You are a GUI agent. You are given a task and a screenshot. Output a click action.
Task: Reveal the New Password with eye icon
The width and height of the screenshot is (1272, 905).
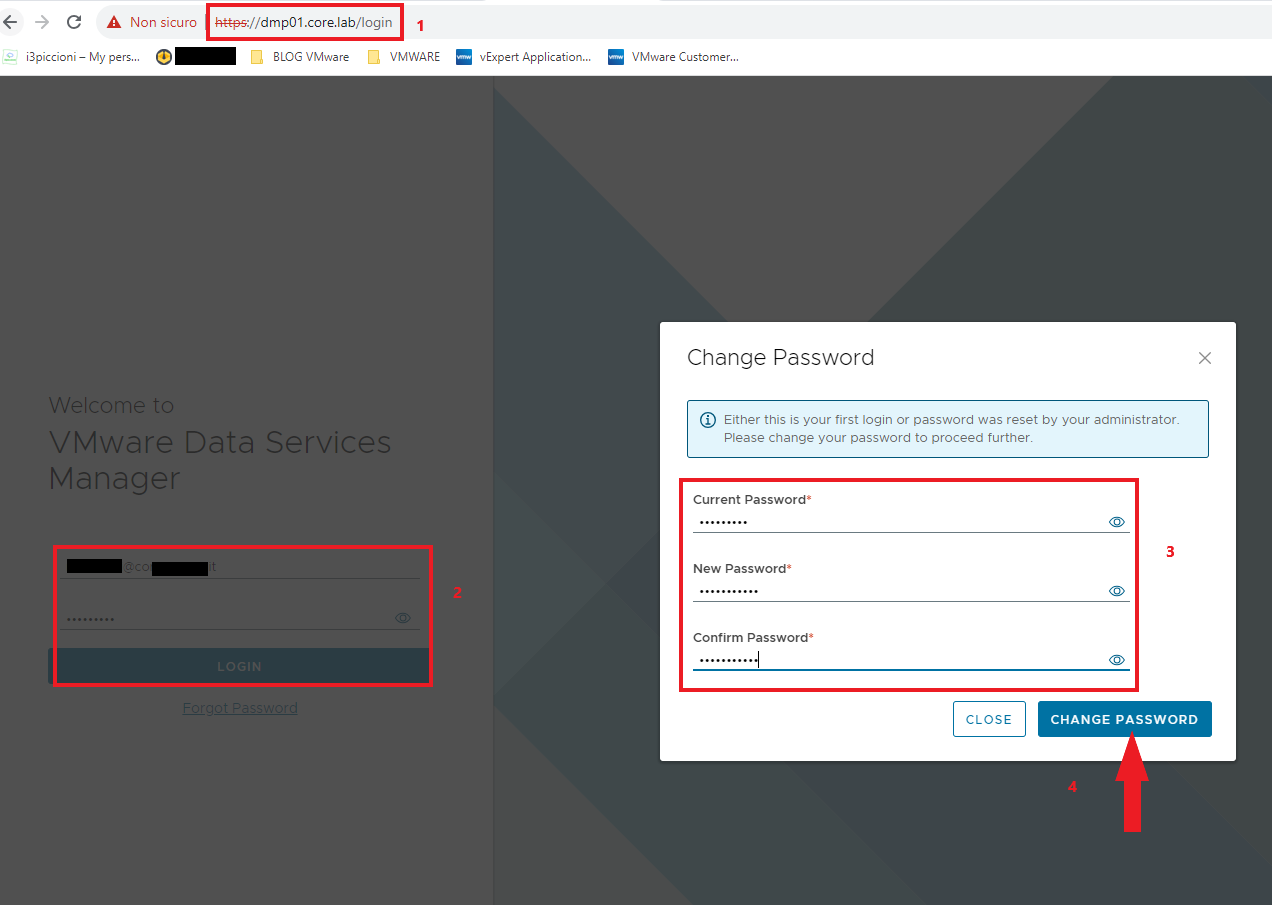point(1117,591)
